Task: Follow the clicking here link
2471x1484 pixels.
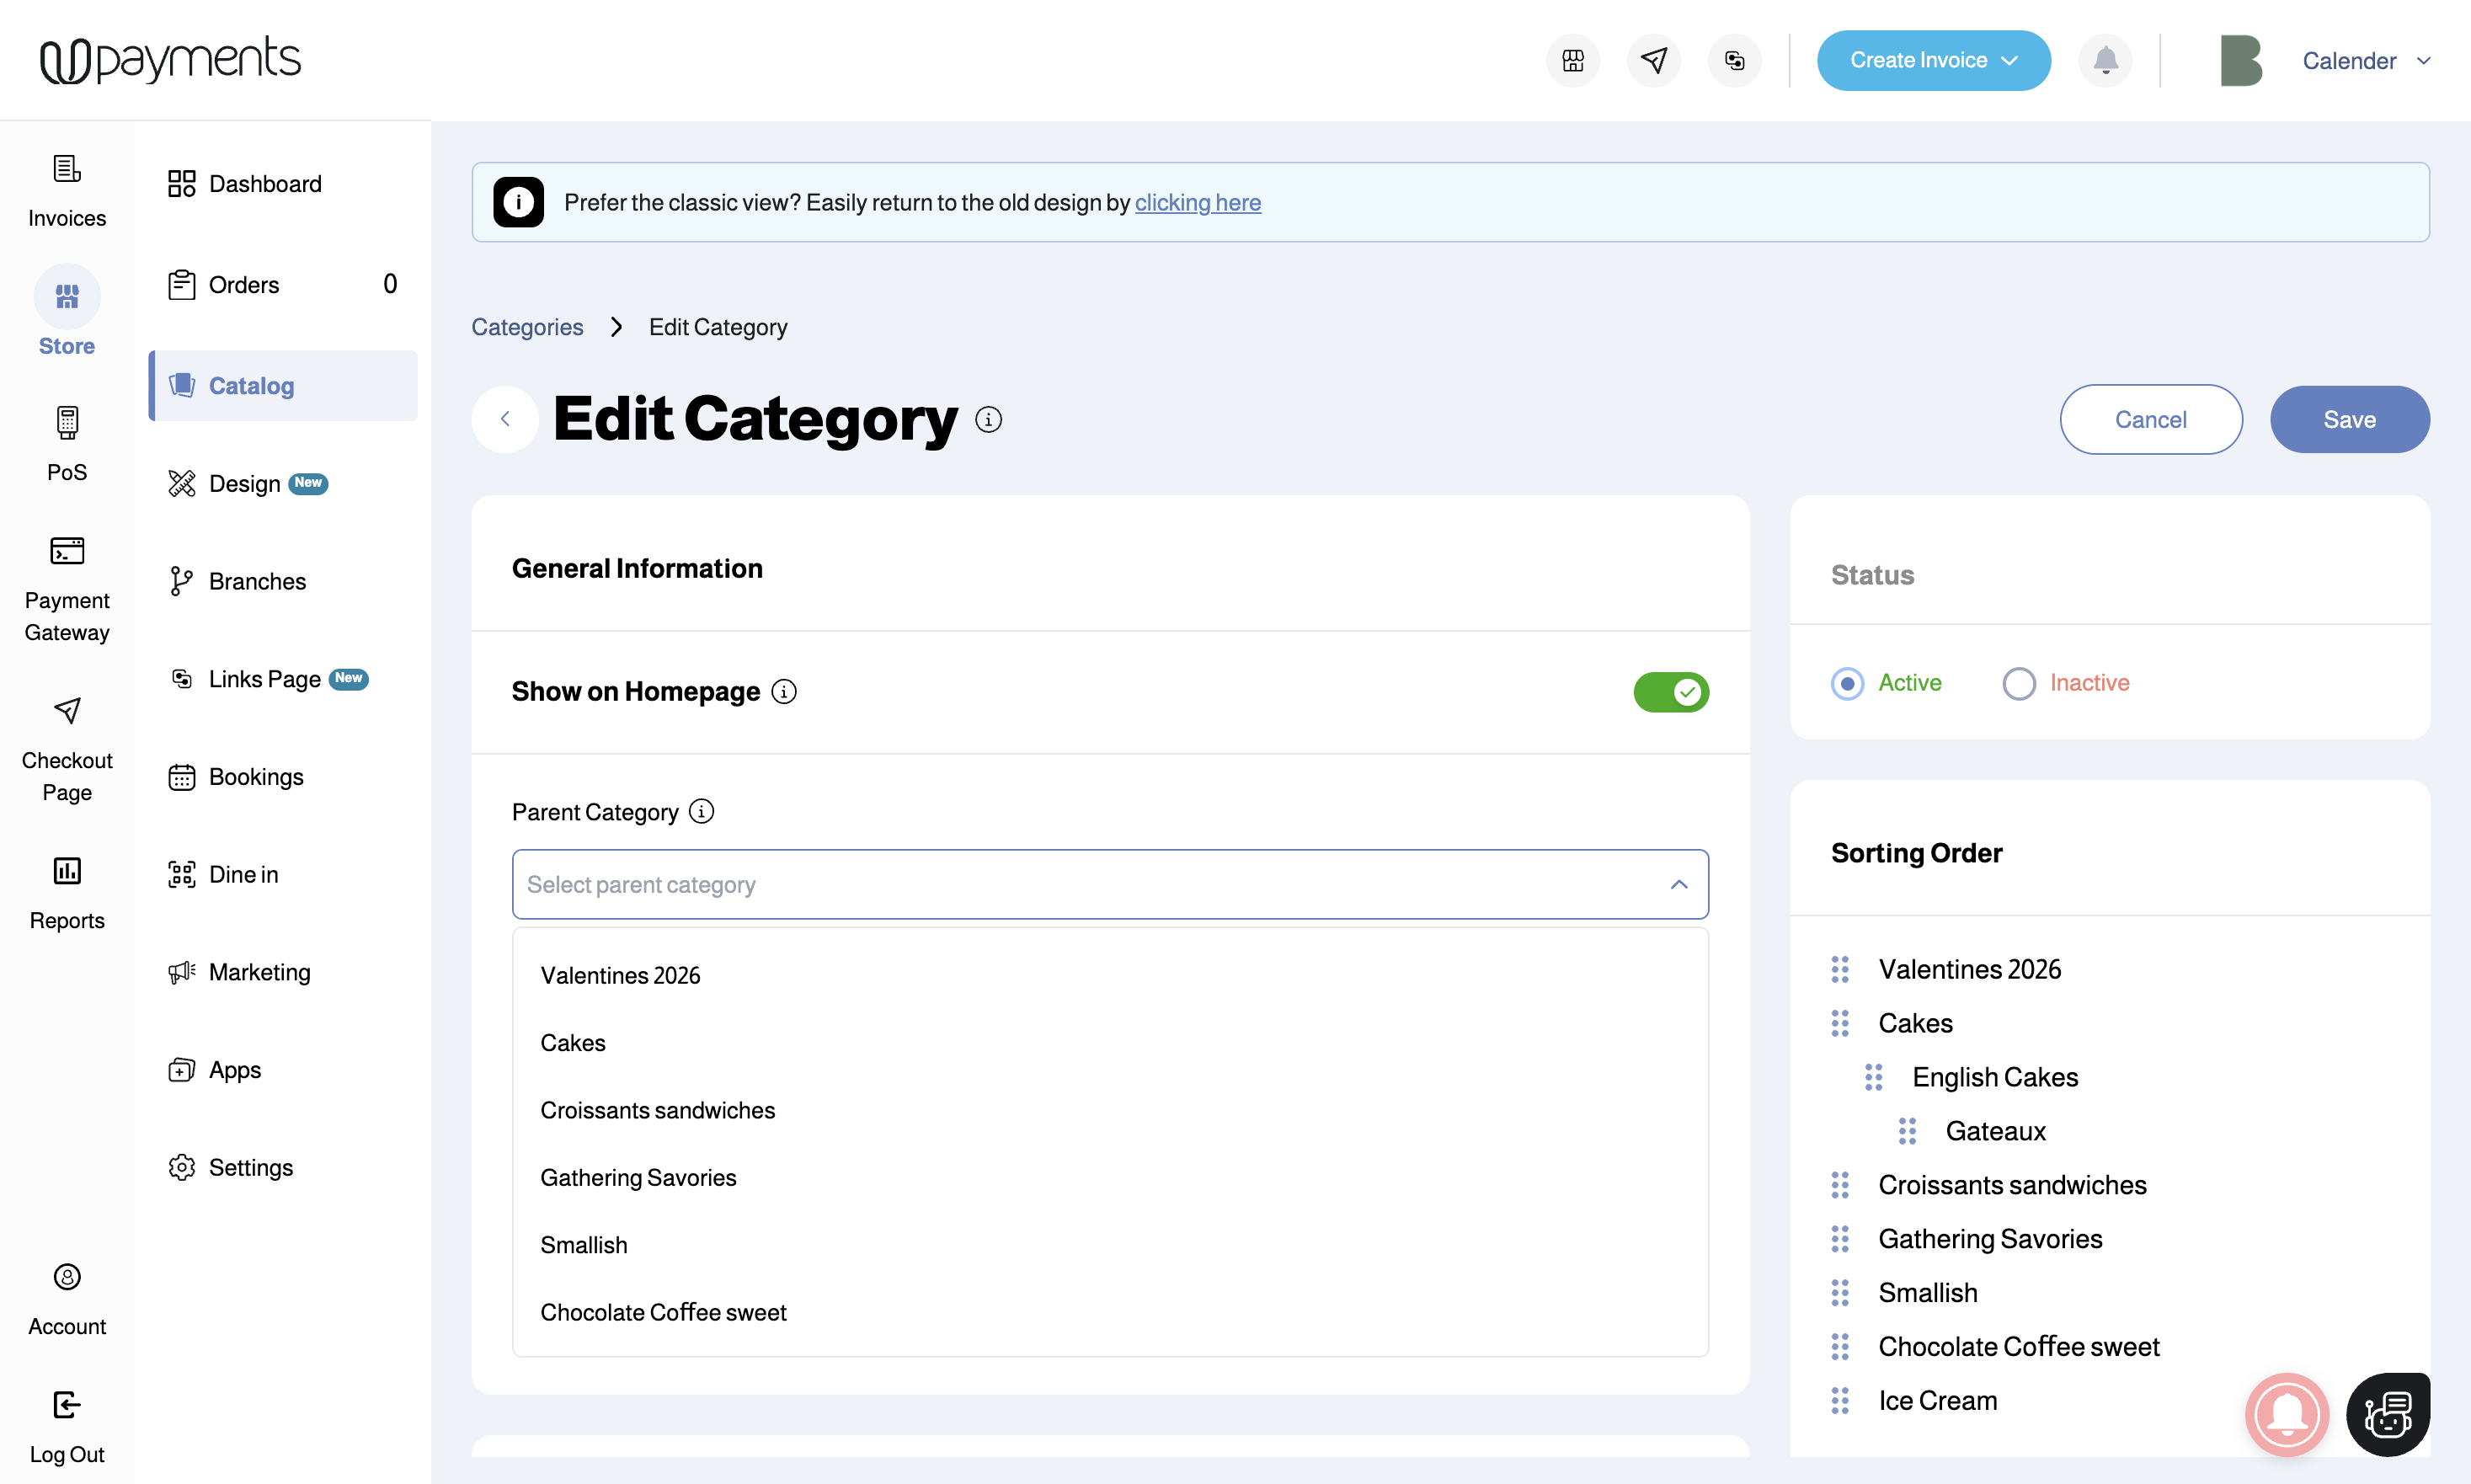Action: point(1197,203)
